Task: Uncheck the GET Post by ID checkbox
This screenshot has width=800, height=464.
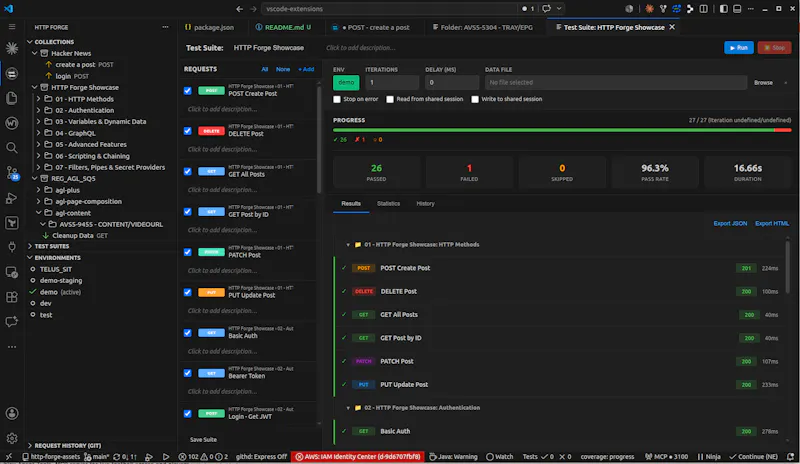Action: [188, 211]
